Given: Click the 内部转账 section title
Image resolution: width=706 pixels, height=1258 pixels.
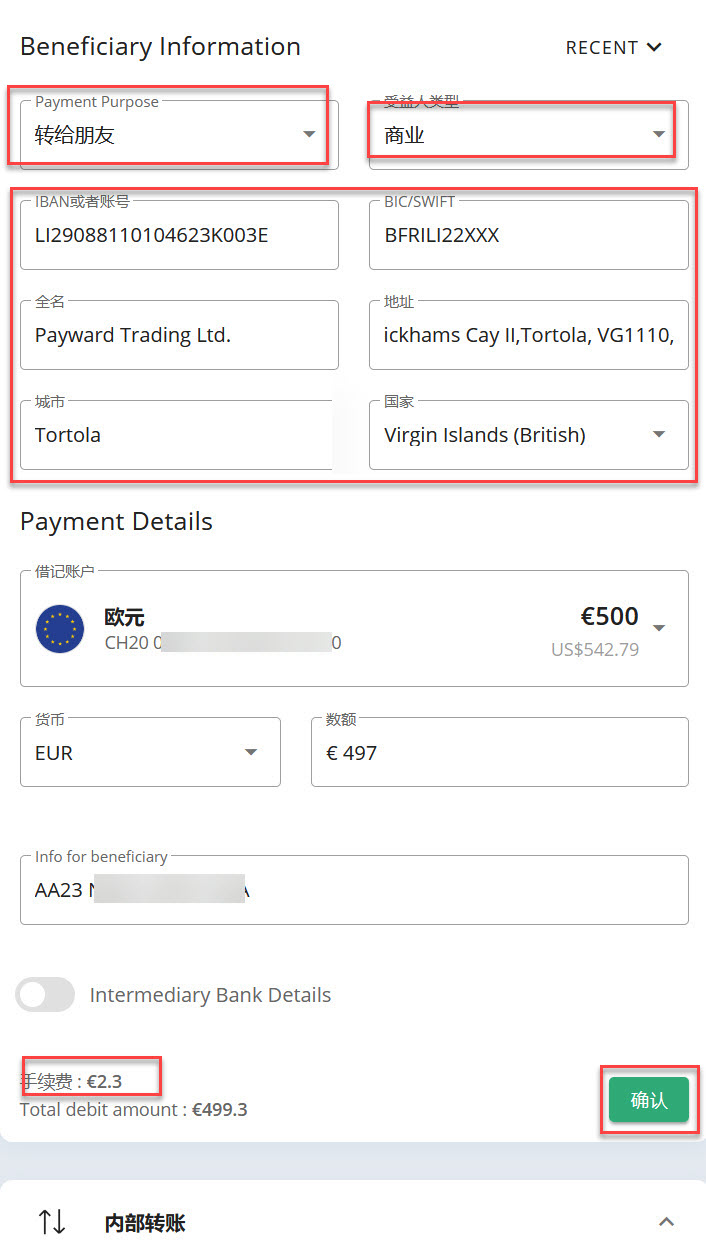Looking at the screenshot, I should [145, 1223].
